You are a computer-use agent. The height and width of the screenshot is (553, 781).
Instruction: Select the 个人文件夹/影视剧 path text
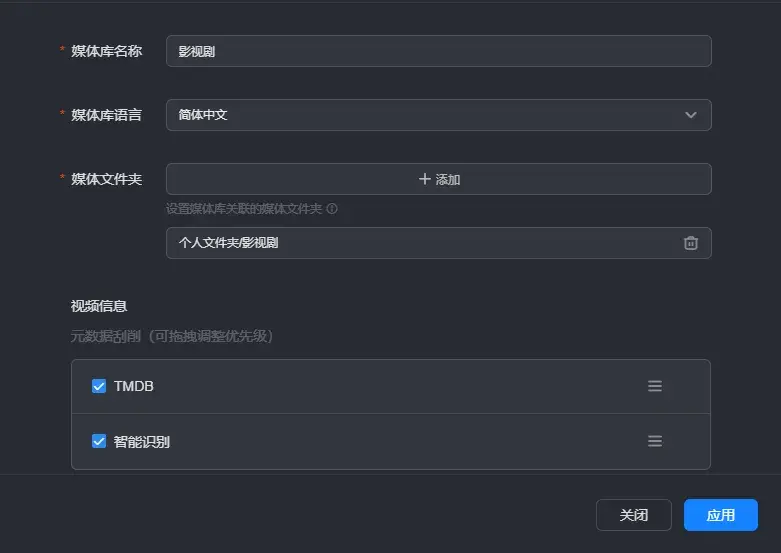(228, 243)
